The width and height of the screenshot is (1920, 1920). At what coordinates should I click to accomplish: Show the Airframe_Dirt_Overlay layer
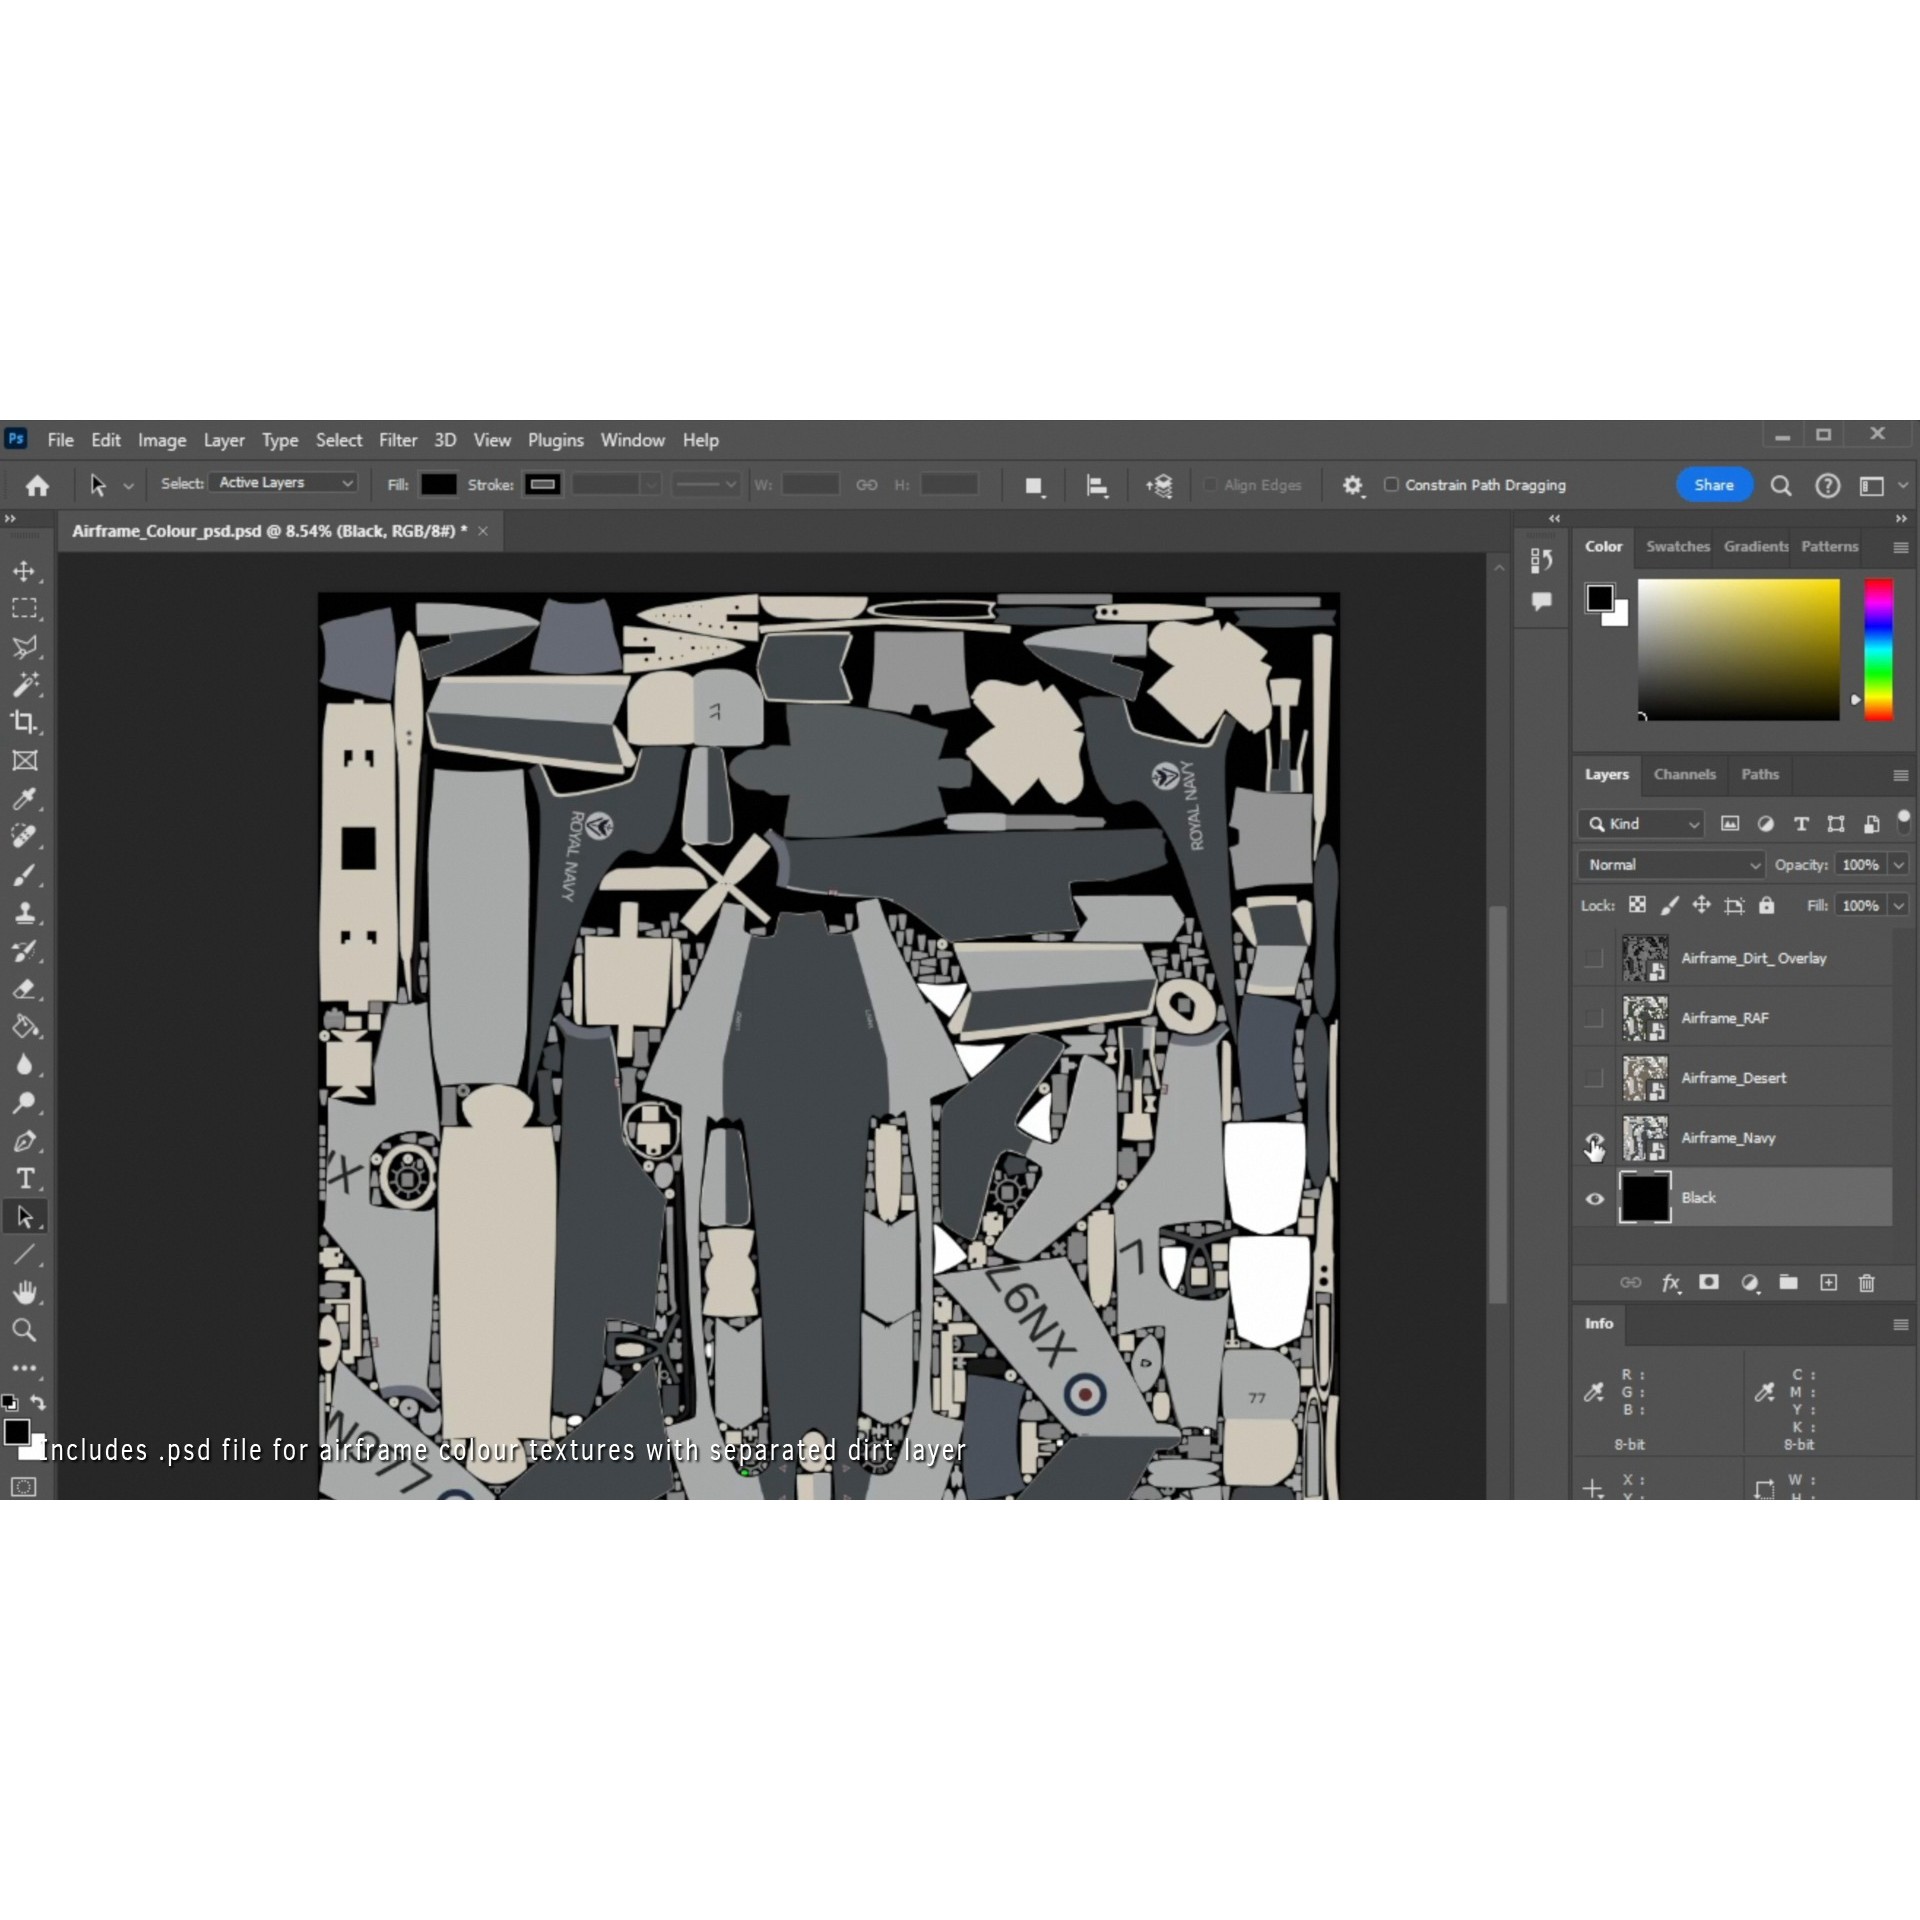(1594, 958)
